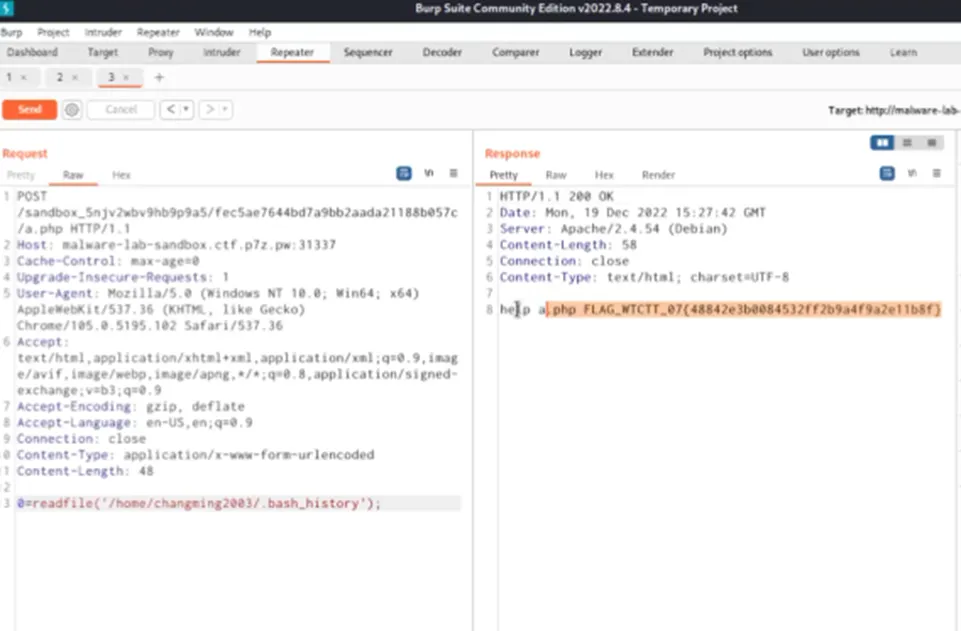Select combined tabbed layout view
Screen dimensions: 961x631
pyautogui.click(x=932, y=143)
